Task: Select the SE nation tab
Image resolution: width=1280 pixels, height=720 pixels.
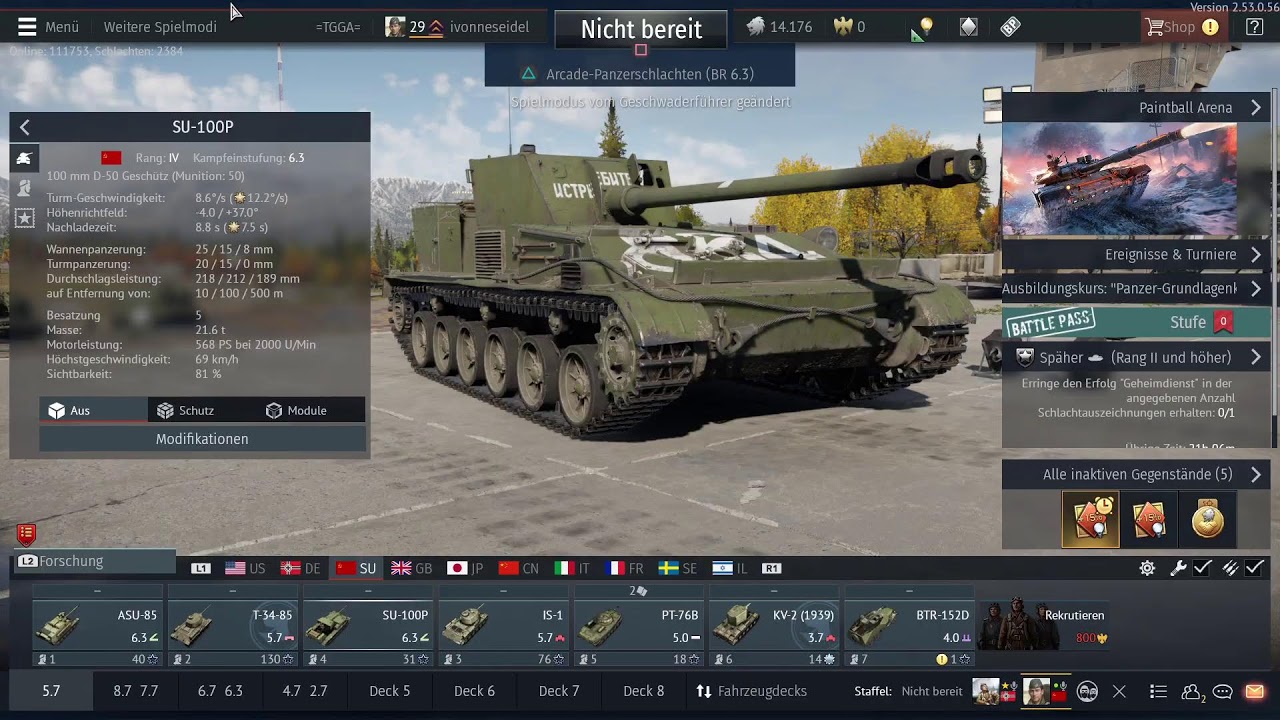Action: [677, 568]
